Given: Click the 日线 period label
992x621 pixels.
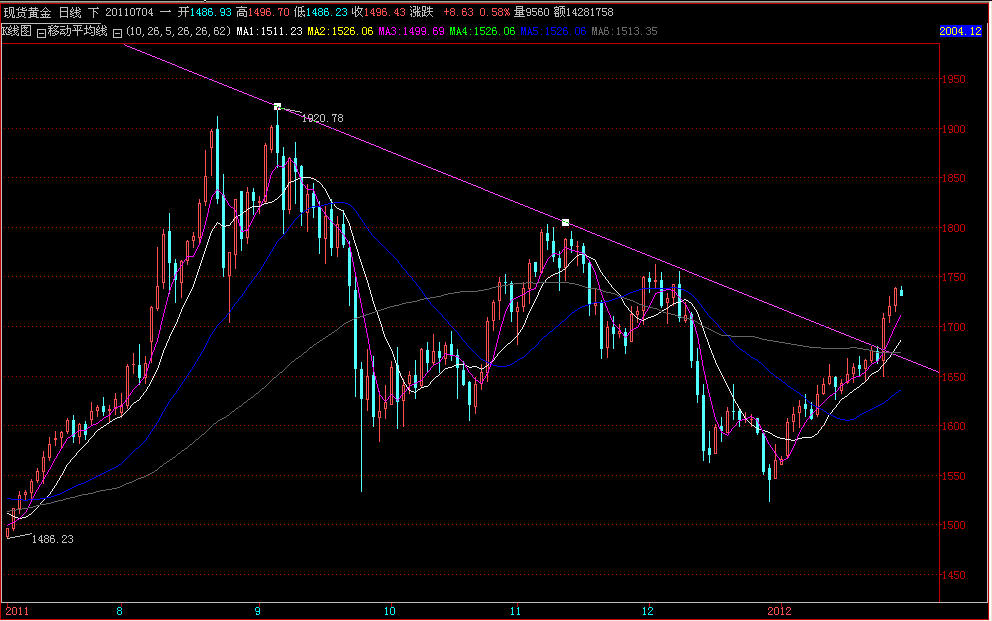Looking at the screenshot, I should (70, 12).
